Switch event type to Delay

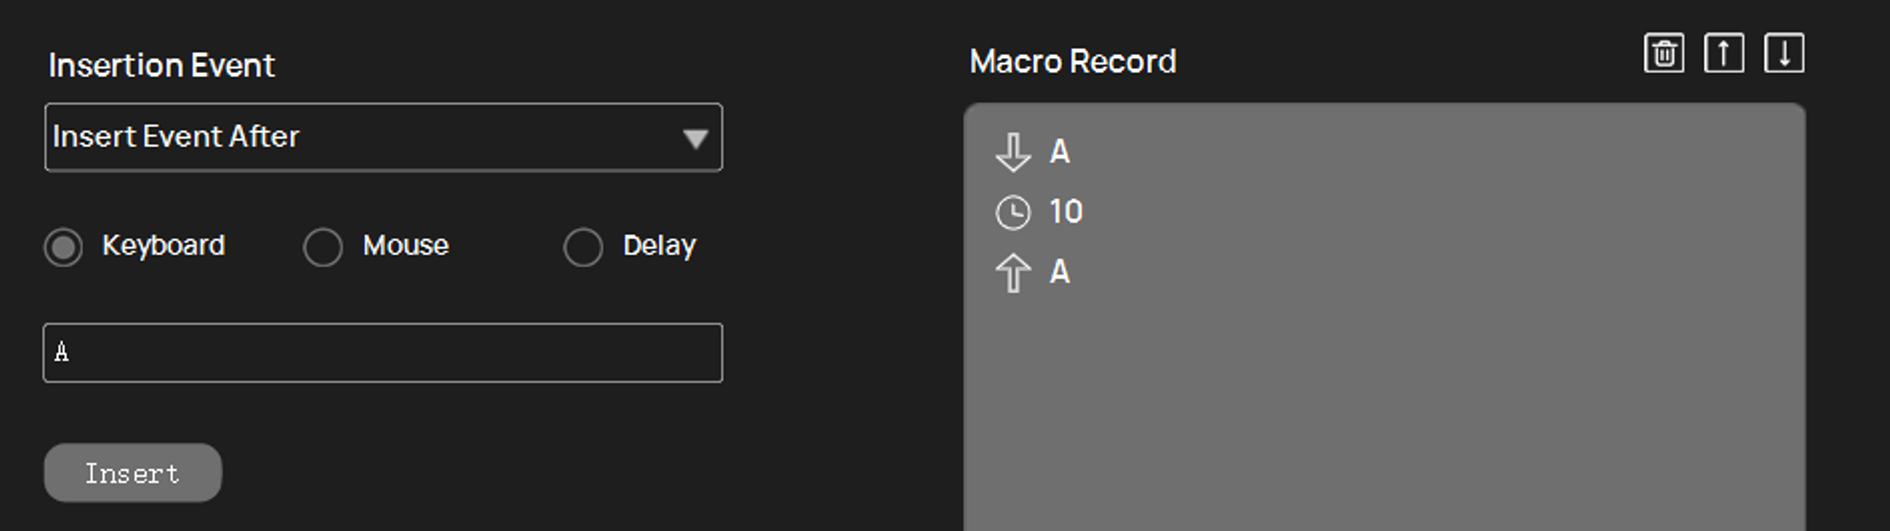click(x=583, y=247)
